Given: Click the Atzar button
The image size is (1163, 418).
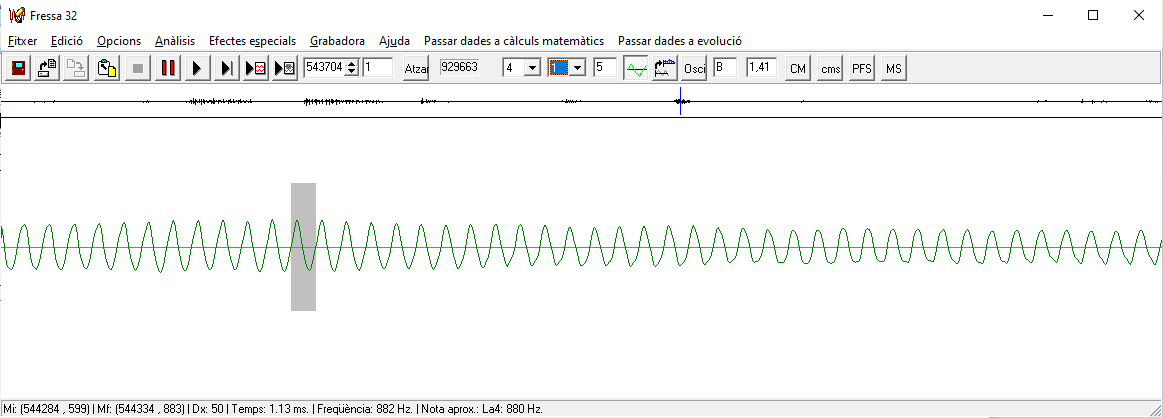Looking at the screenshot, I should click(x=416, y=68).
